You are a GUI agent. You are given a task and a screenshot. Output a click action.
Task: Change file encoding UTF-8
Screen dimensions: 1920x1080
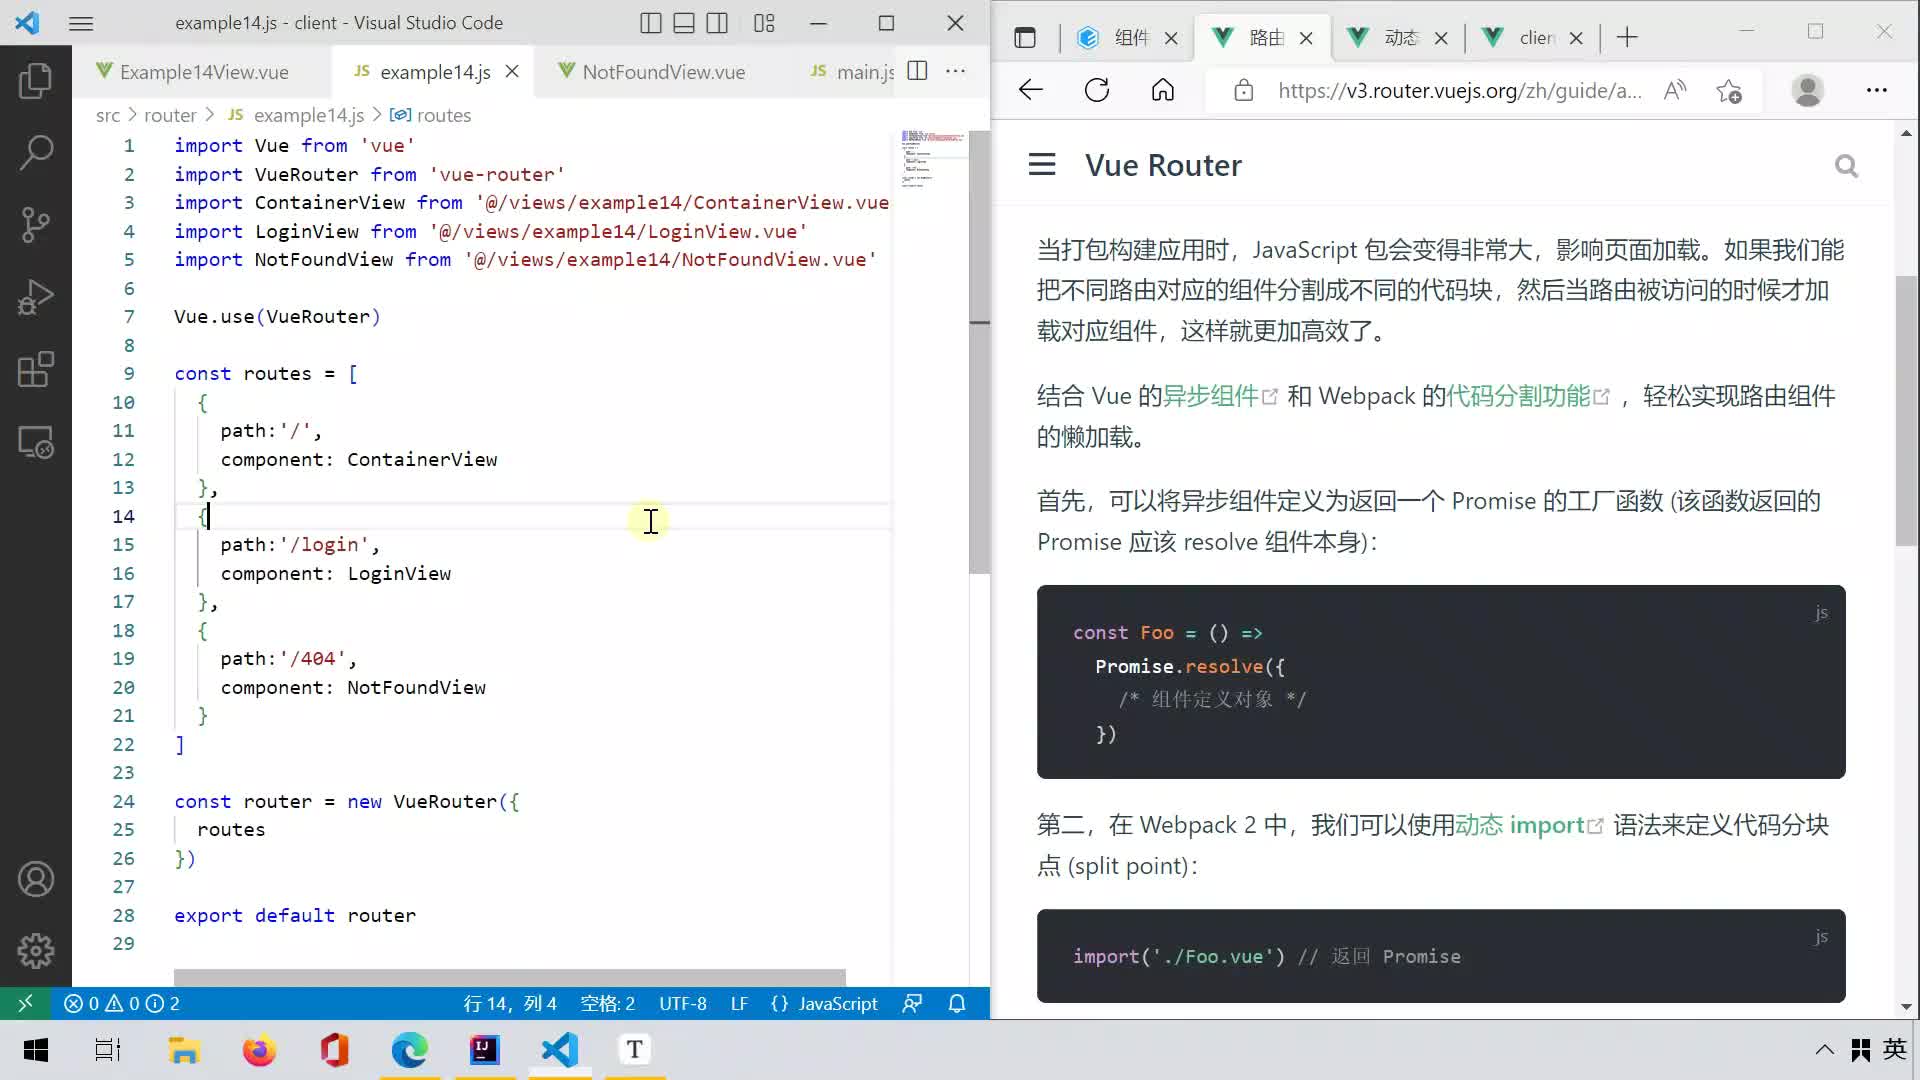click(683, 1003)
